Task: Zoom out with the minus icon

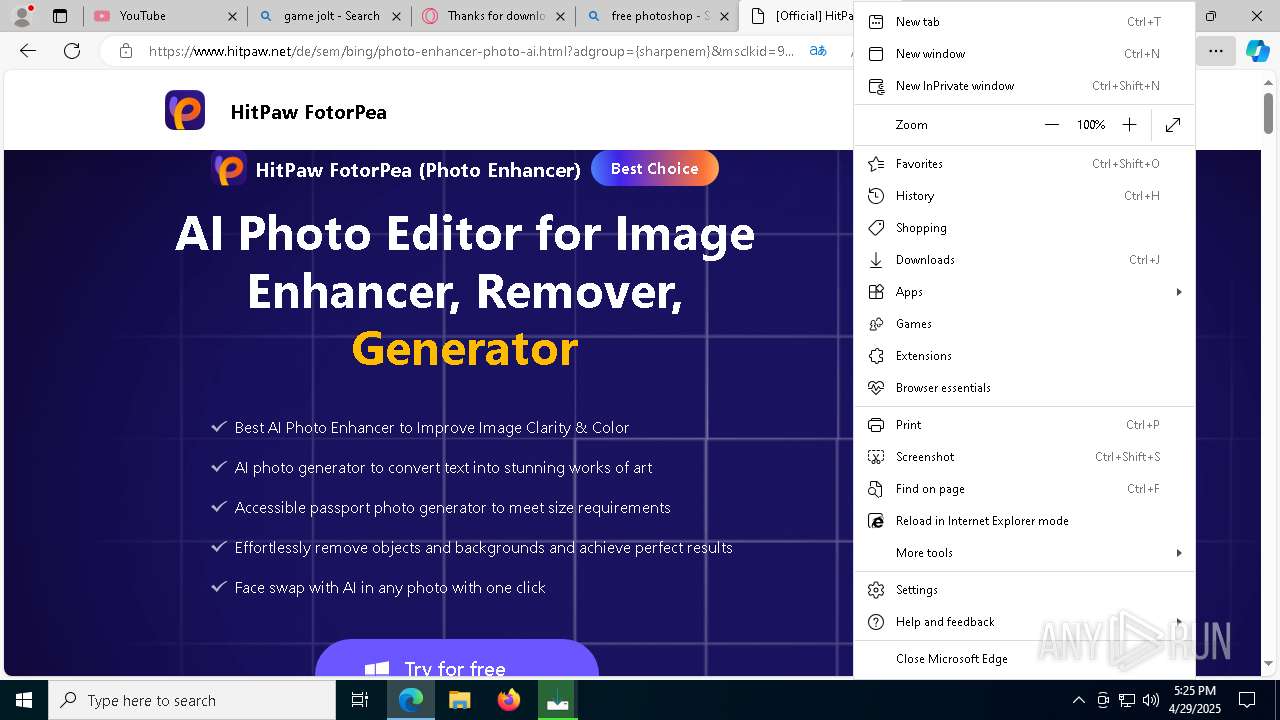Action: click(x=1051, y=125)
